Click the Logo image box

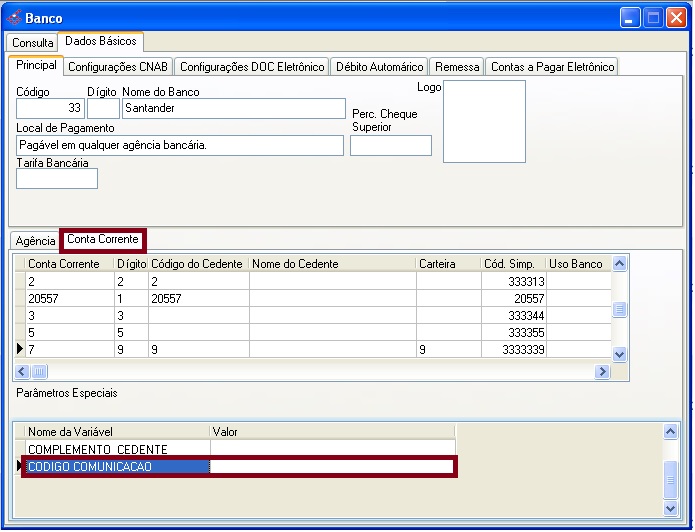pos(484,120)
